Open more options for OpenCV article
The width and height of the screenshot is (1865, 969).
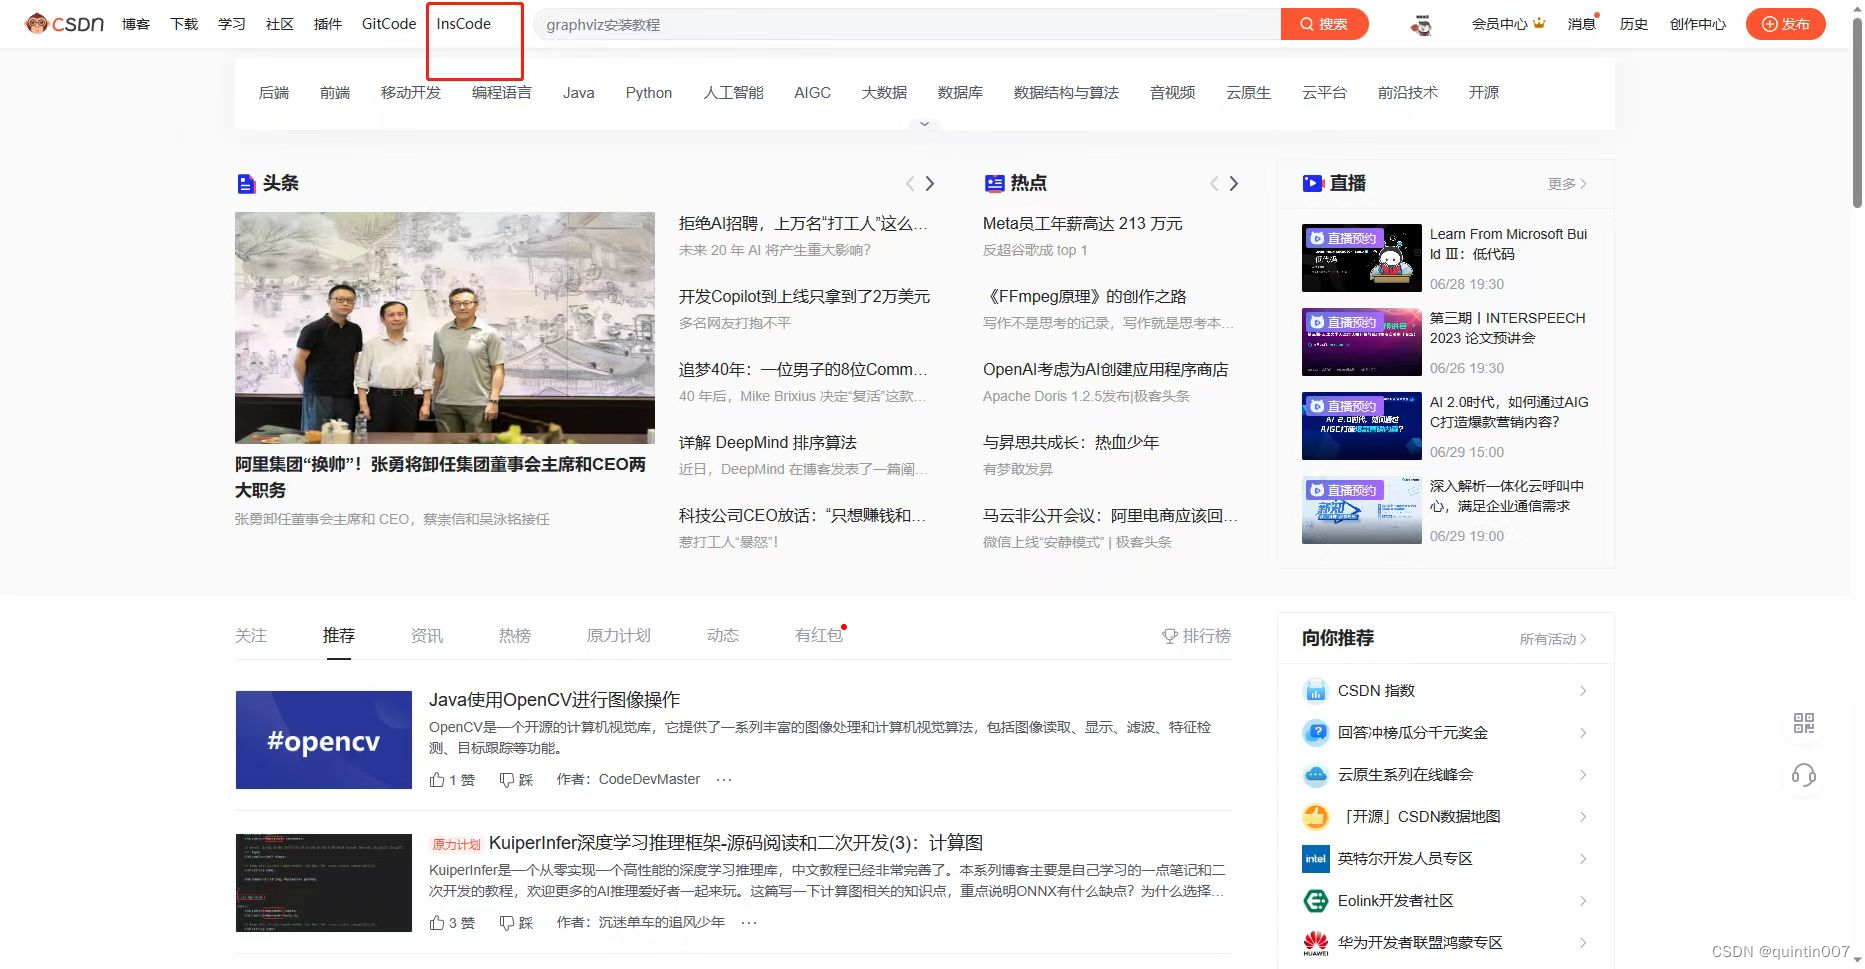[x=724, y=780]
